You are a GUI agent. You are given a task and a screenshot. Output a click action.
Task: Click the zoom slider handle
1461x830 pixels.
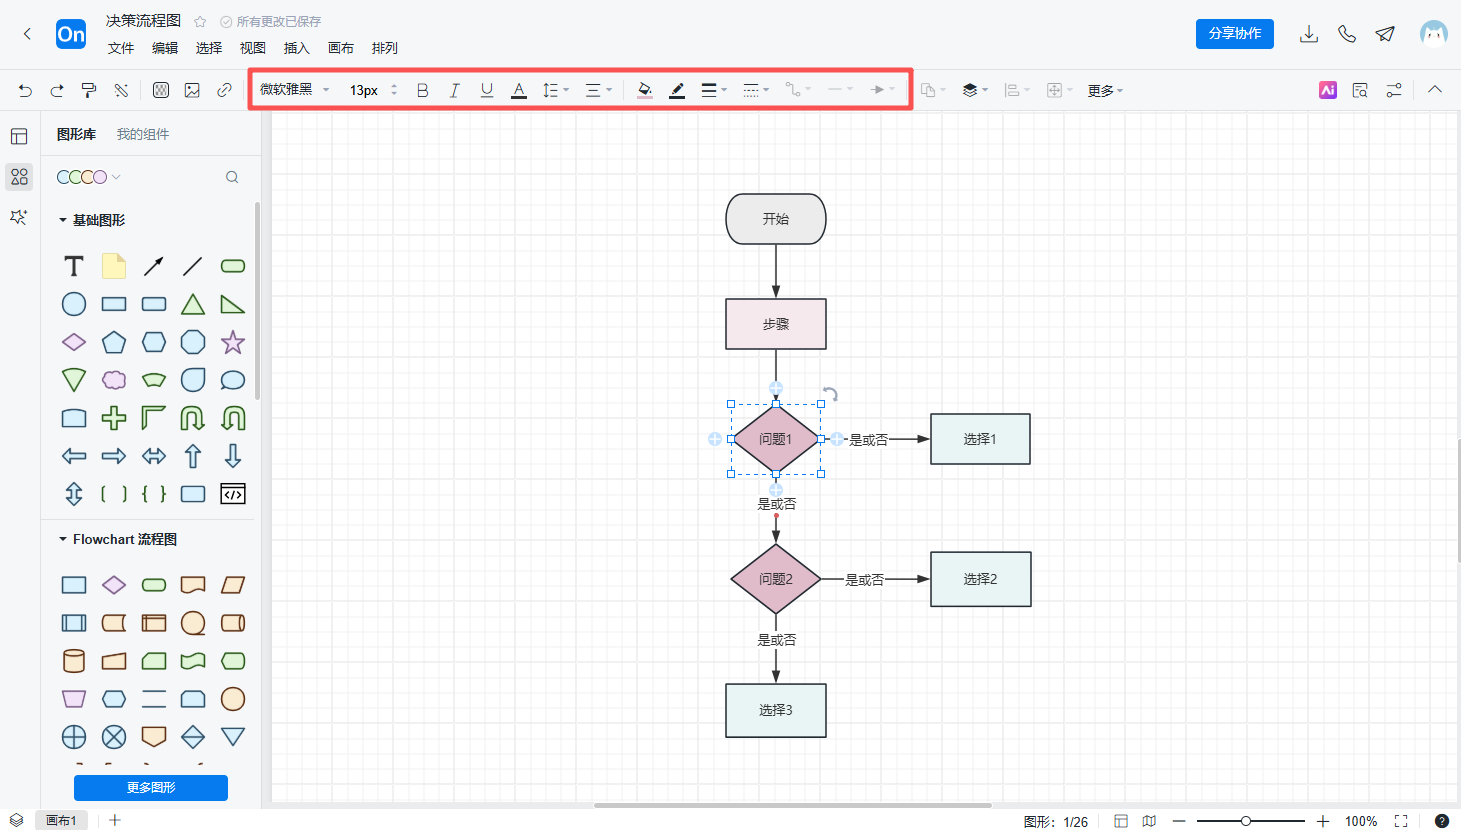click(1246, 821)
